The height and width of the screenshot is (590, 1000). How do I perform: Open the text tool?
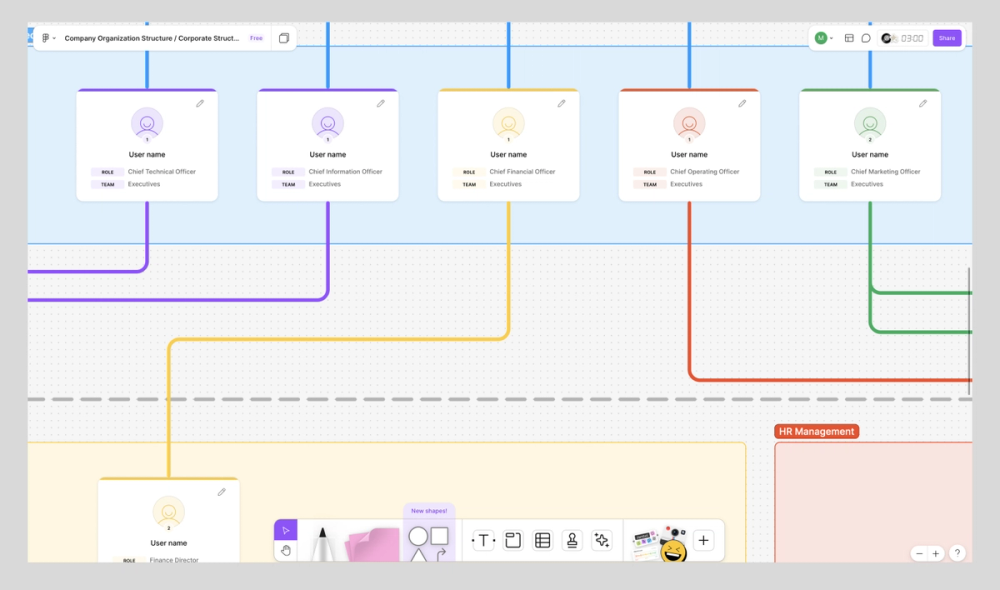click(x=482, y=540)
